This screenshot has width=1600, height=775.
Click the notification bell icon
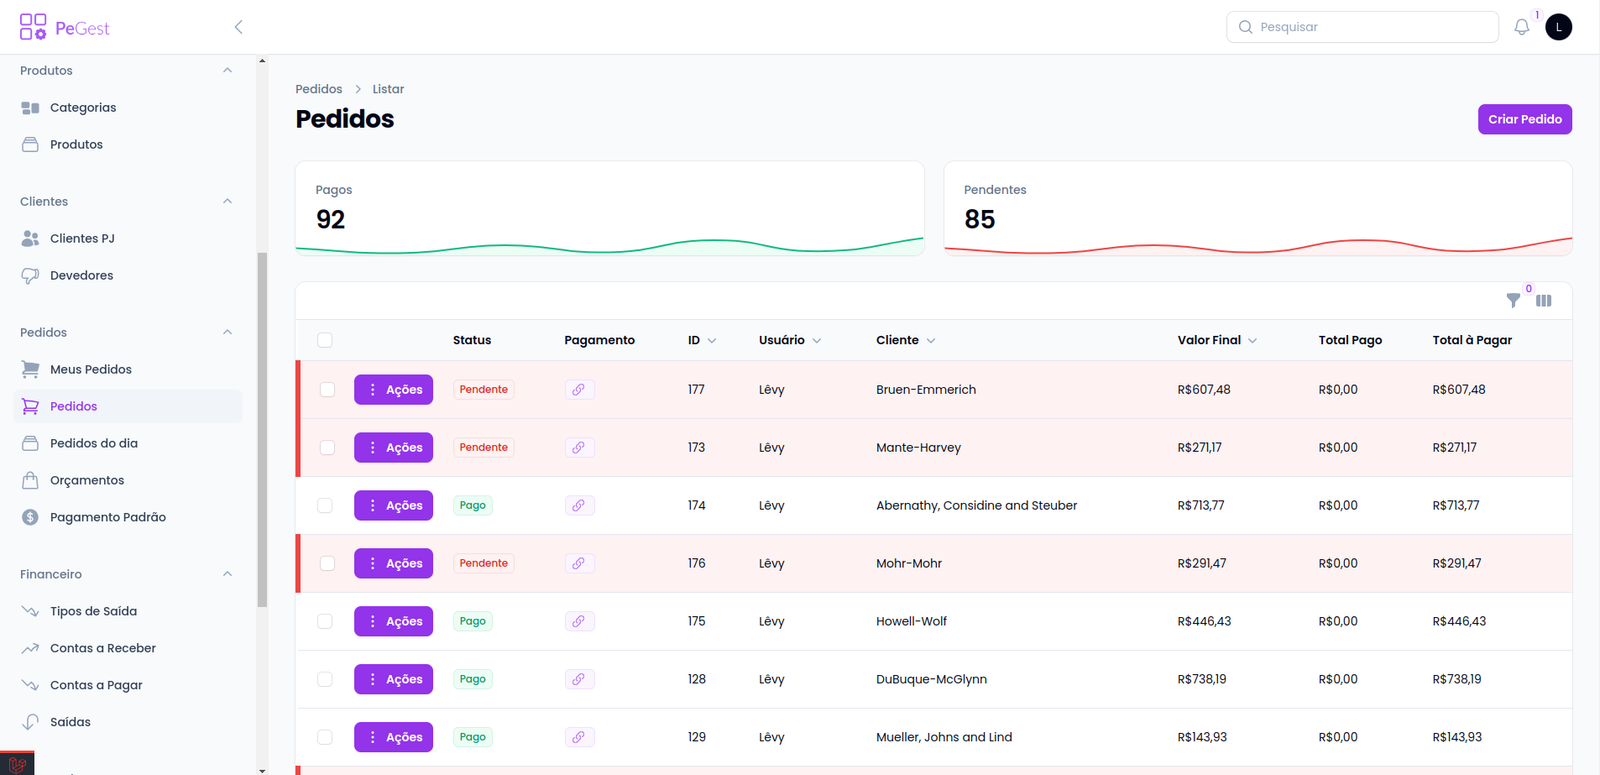(x=1521, y=27)
